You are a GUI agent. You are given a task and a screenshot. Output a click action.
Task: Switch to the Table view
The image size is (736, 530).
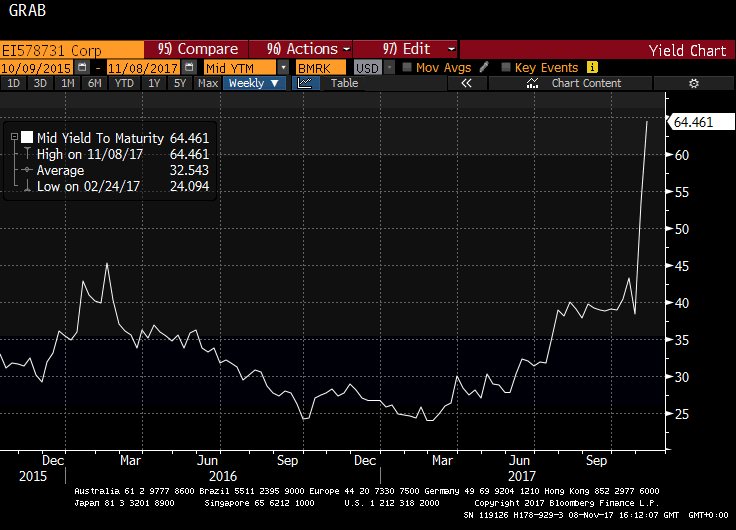point(344,83)
